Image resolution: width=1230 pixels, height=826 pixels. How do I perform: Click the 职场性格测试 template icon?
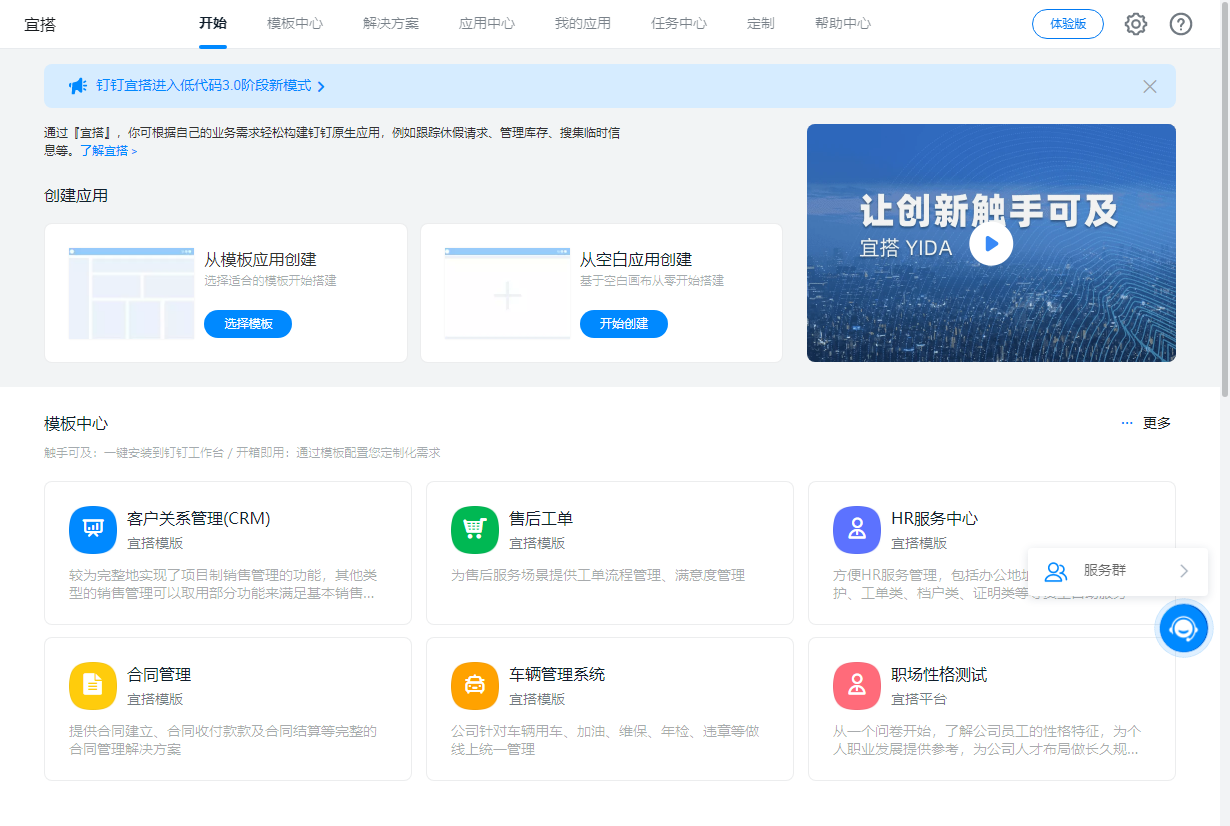point(857,686)
